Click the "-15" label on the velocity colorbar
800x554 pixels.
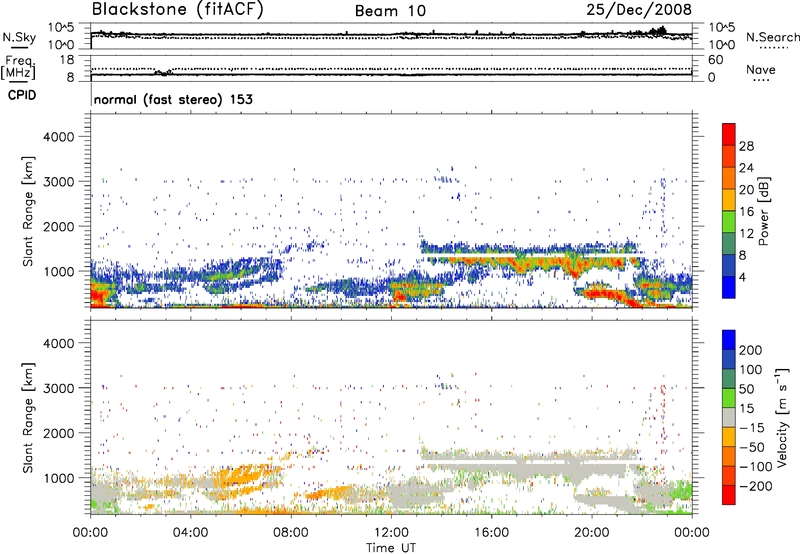pos(752,428)
